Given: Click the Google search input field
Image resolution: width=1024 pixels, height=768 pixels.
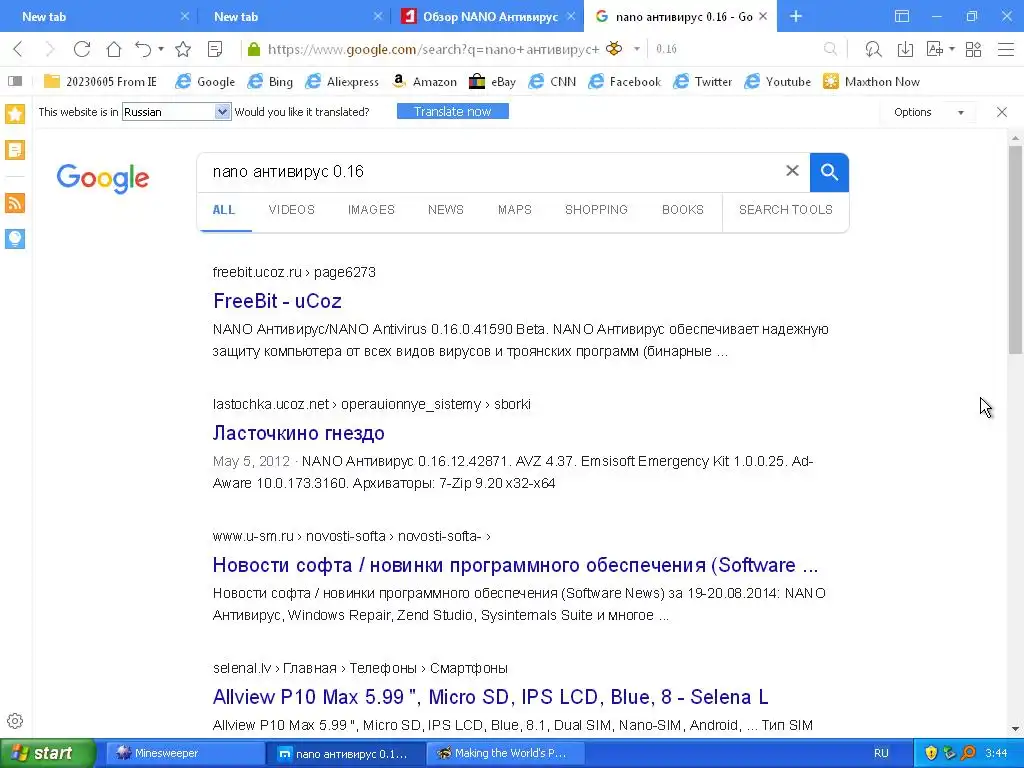Looking at the screenshot, I should tap(493, 172).
